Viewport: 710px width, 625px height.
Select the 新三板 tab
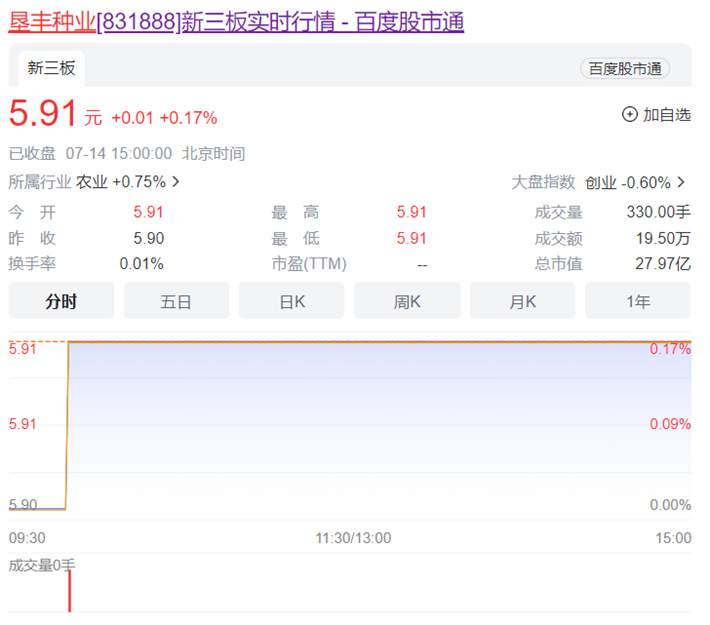coord(51,68)
